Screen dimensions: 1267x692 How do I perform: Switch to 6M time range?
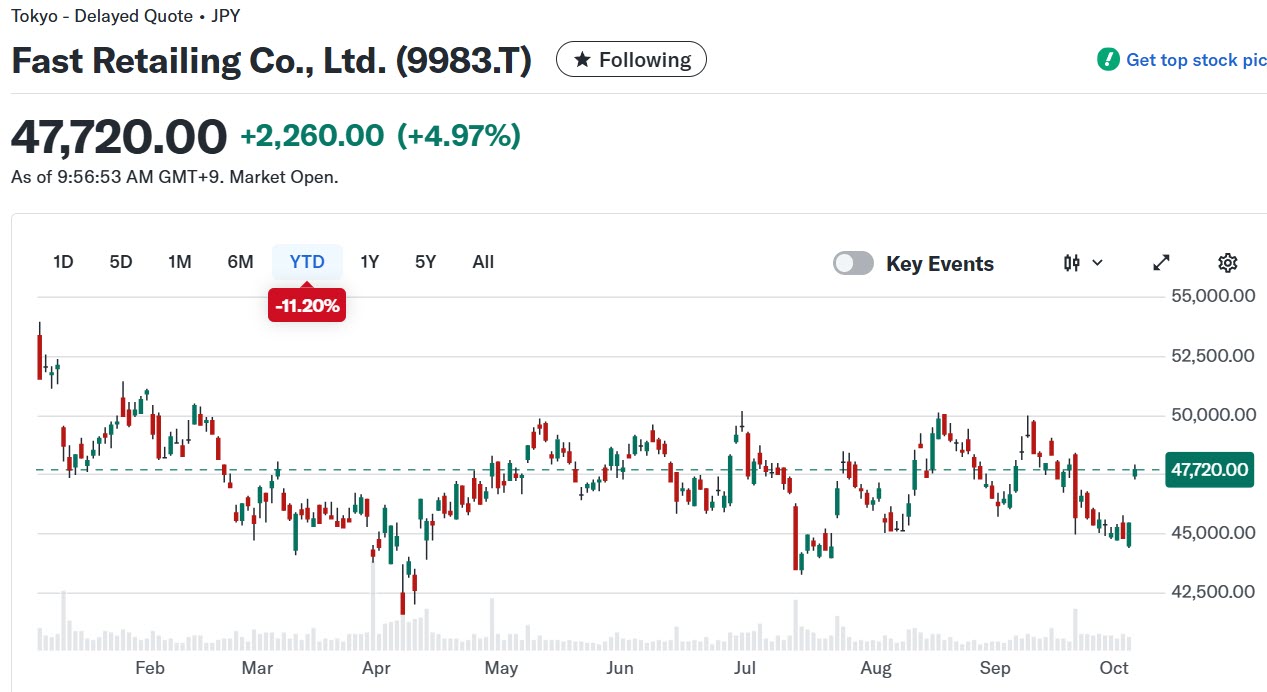pyautogui.click(x=240, y=262)
